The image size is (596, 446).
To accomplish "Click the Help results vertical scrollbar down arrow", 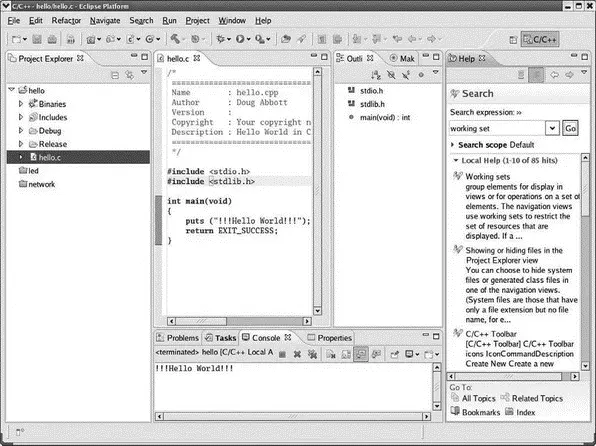I will 585,366.
